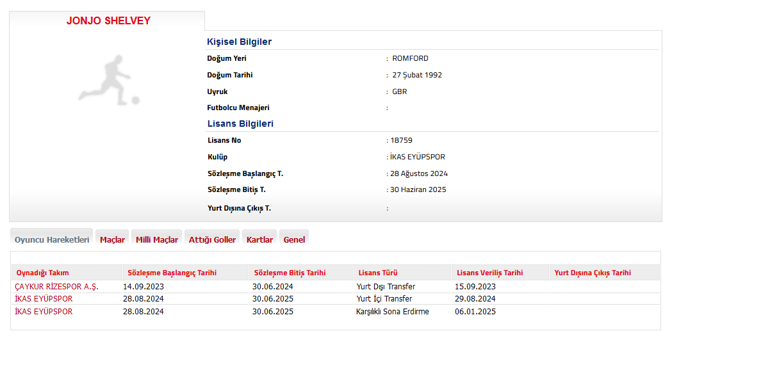
Task: Click the Kişisel Bilgiler section heading
Action: [239, 42]
